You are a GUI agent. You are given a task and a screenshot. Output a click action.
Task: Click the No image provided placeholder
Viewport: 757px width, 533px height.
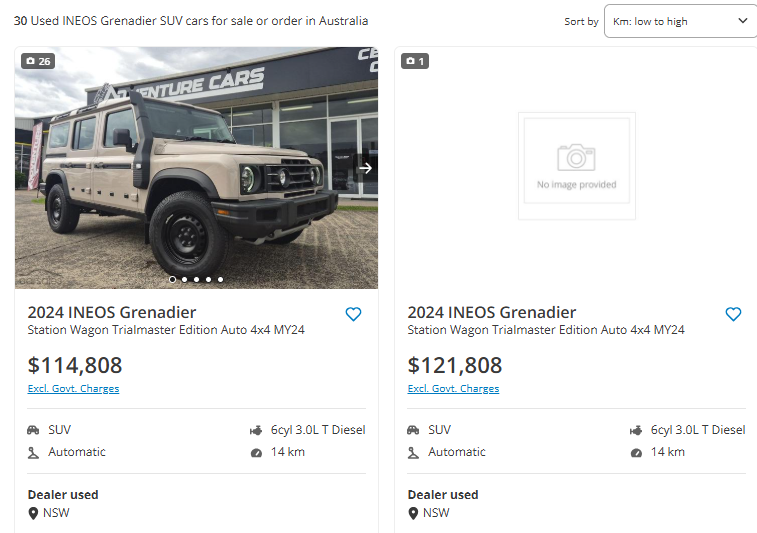pyautogui.click(x=577, y=166)
